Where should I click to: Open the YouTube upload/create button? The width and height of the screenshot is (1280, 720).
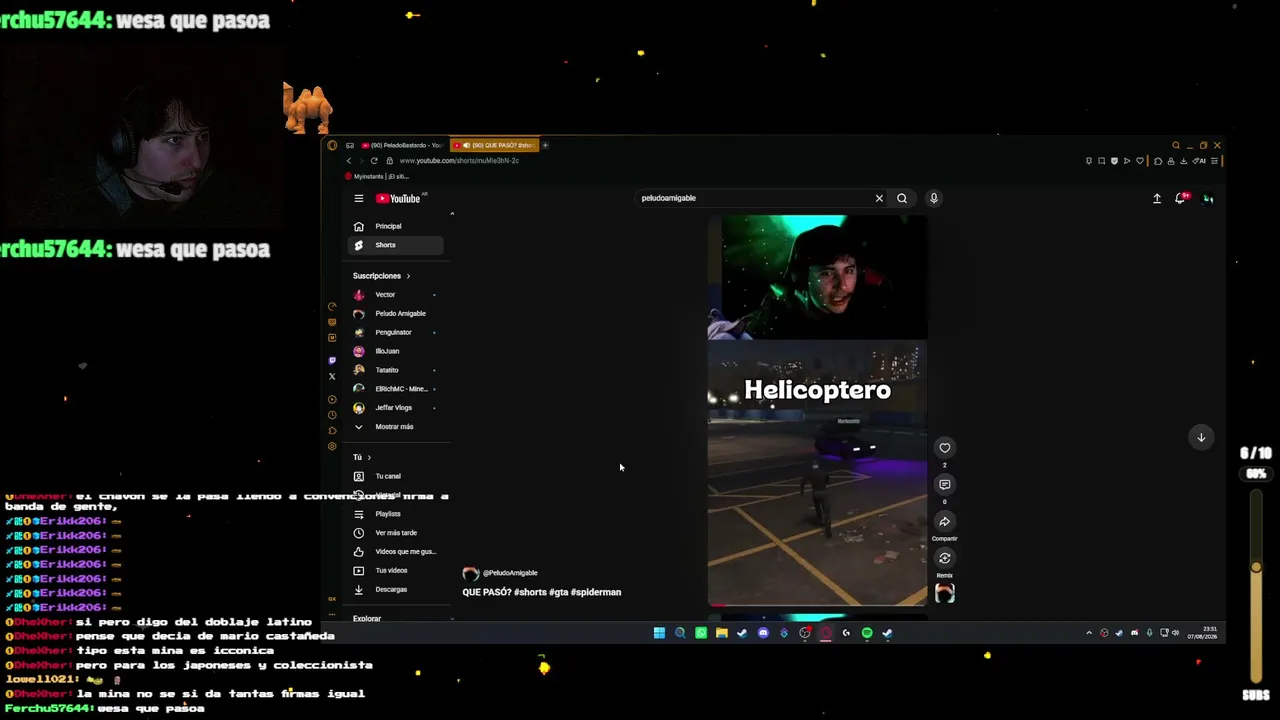[x=1157, y=198]
